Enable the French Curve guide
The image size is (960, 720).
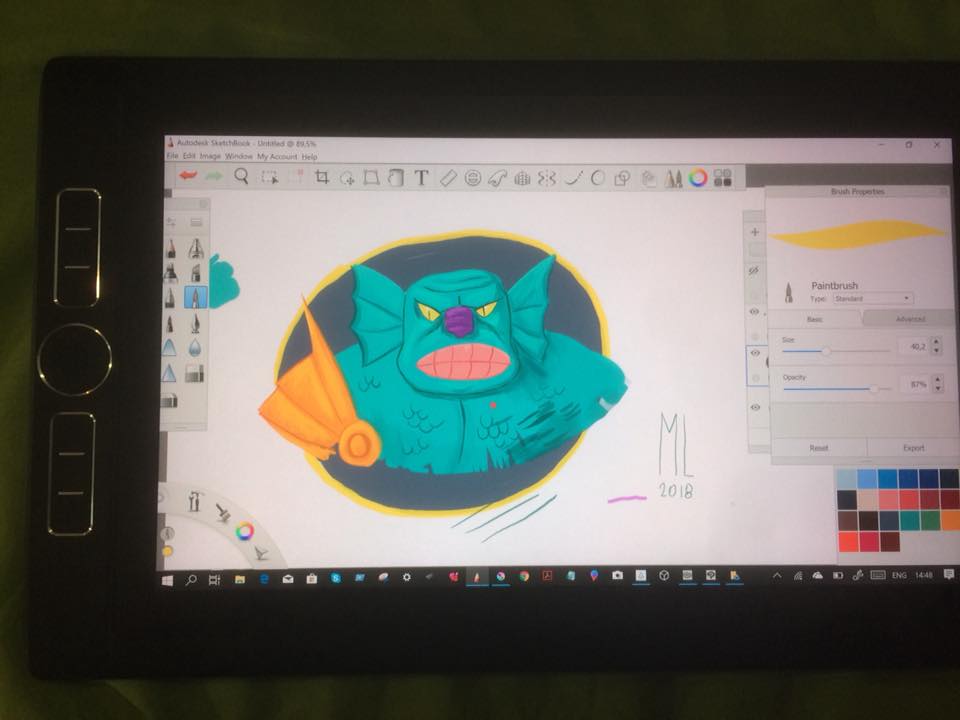(497, 178)
